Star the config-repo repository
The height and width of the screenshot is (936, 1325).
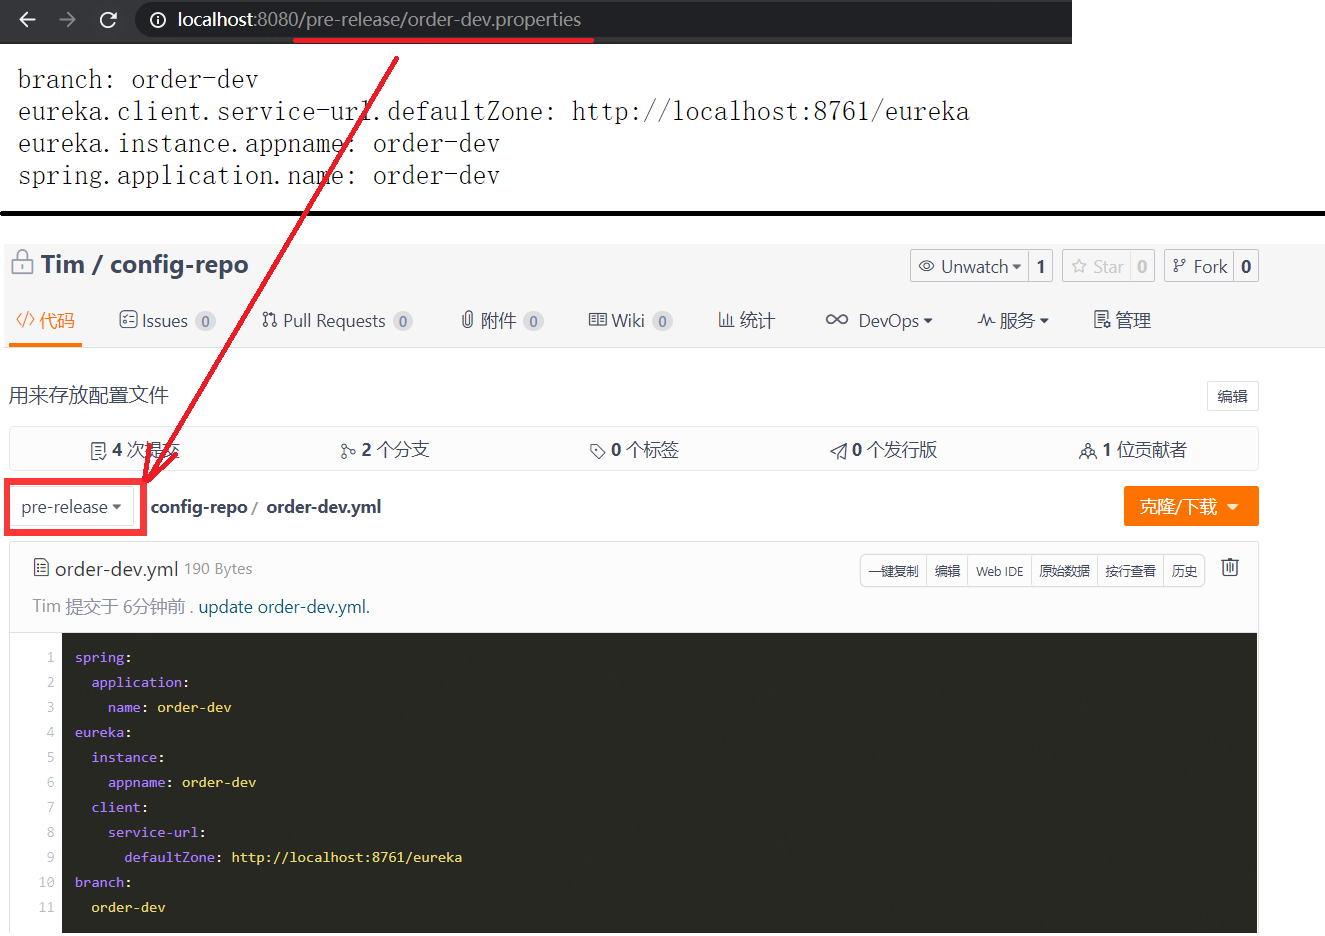pos(1097,266)
